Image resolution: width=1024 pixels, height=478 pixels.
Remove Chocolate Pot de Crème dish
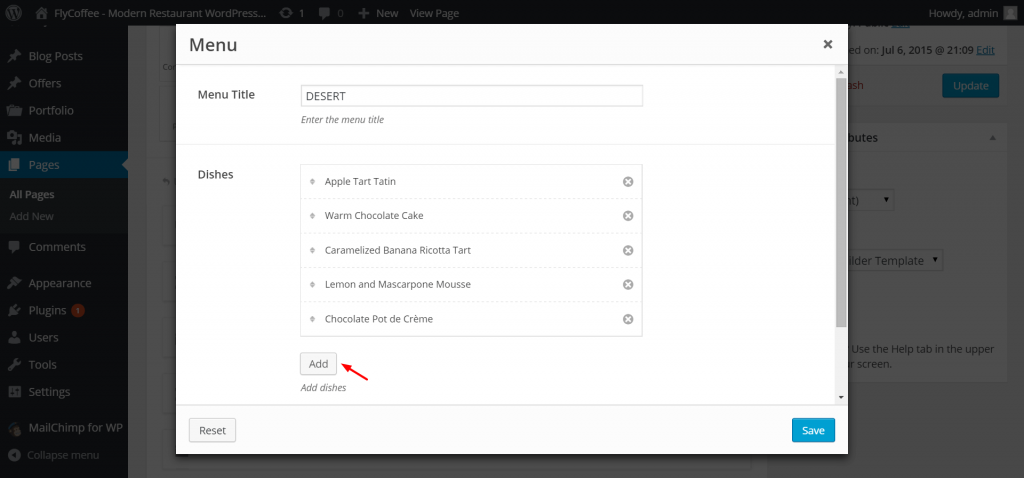(x=628, y=319)
